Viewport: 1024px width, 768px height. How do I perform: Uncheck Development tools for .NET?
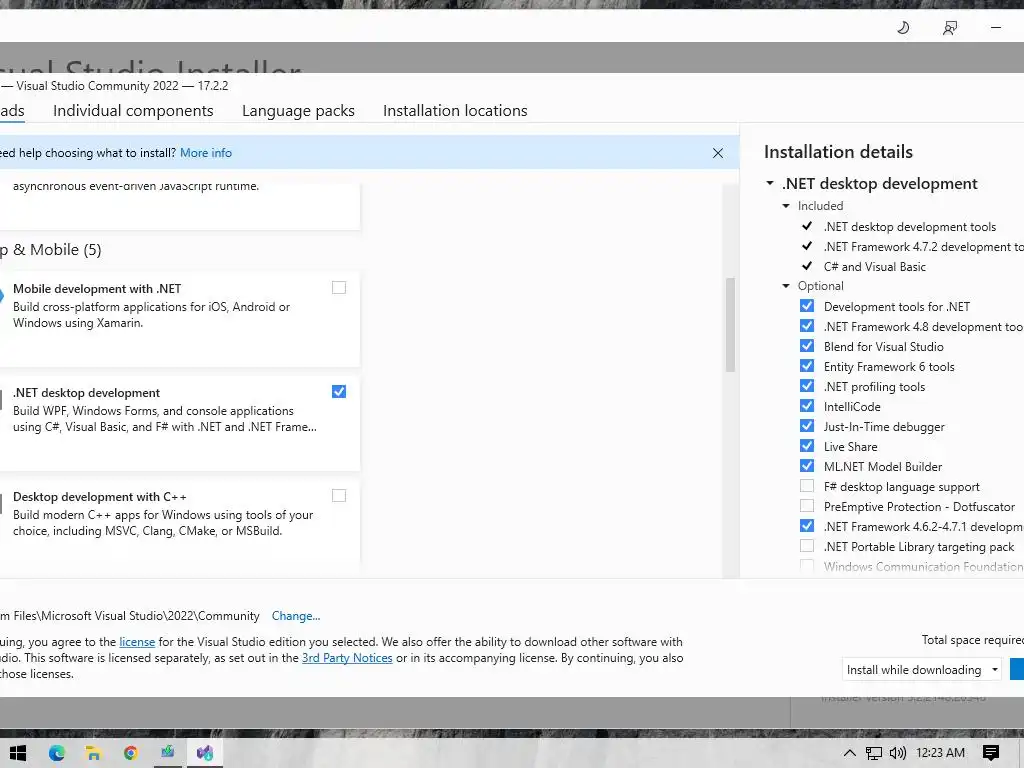coord(807,306)
